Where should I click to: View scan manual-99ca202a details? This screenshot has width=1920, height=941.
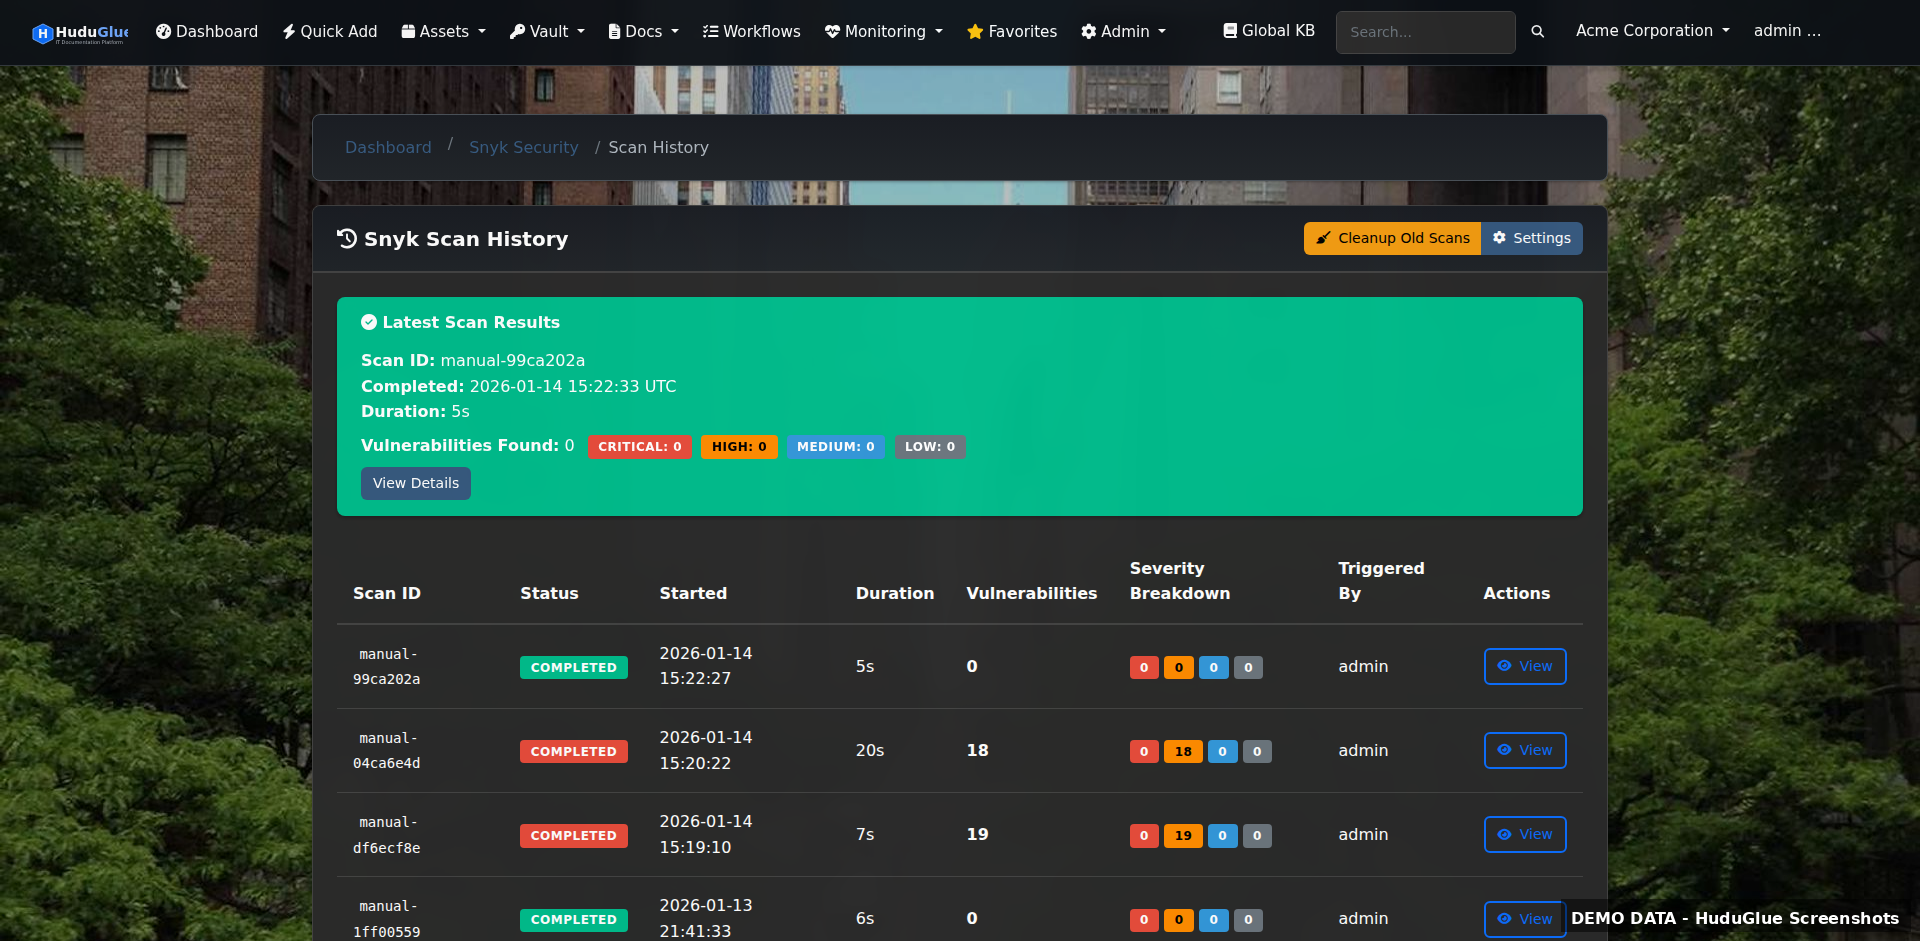click(x=1525, y=667)
